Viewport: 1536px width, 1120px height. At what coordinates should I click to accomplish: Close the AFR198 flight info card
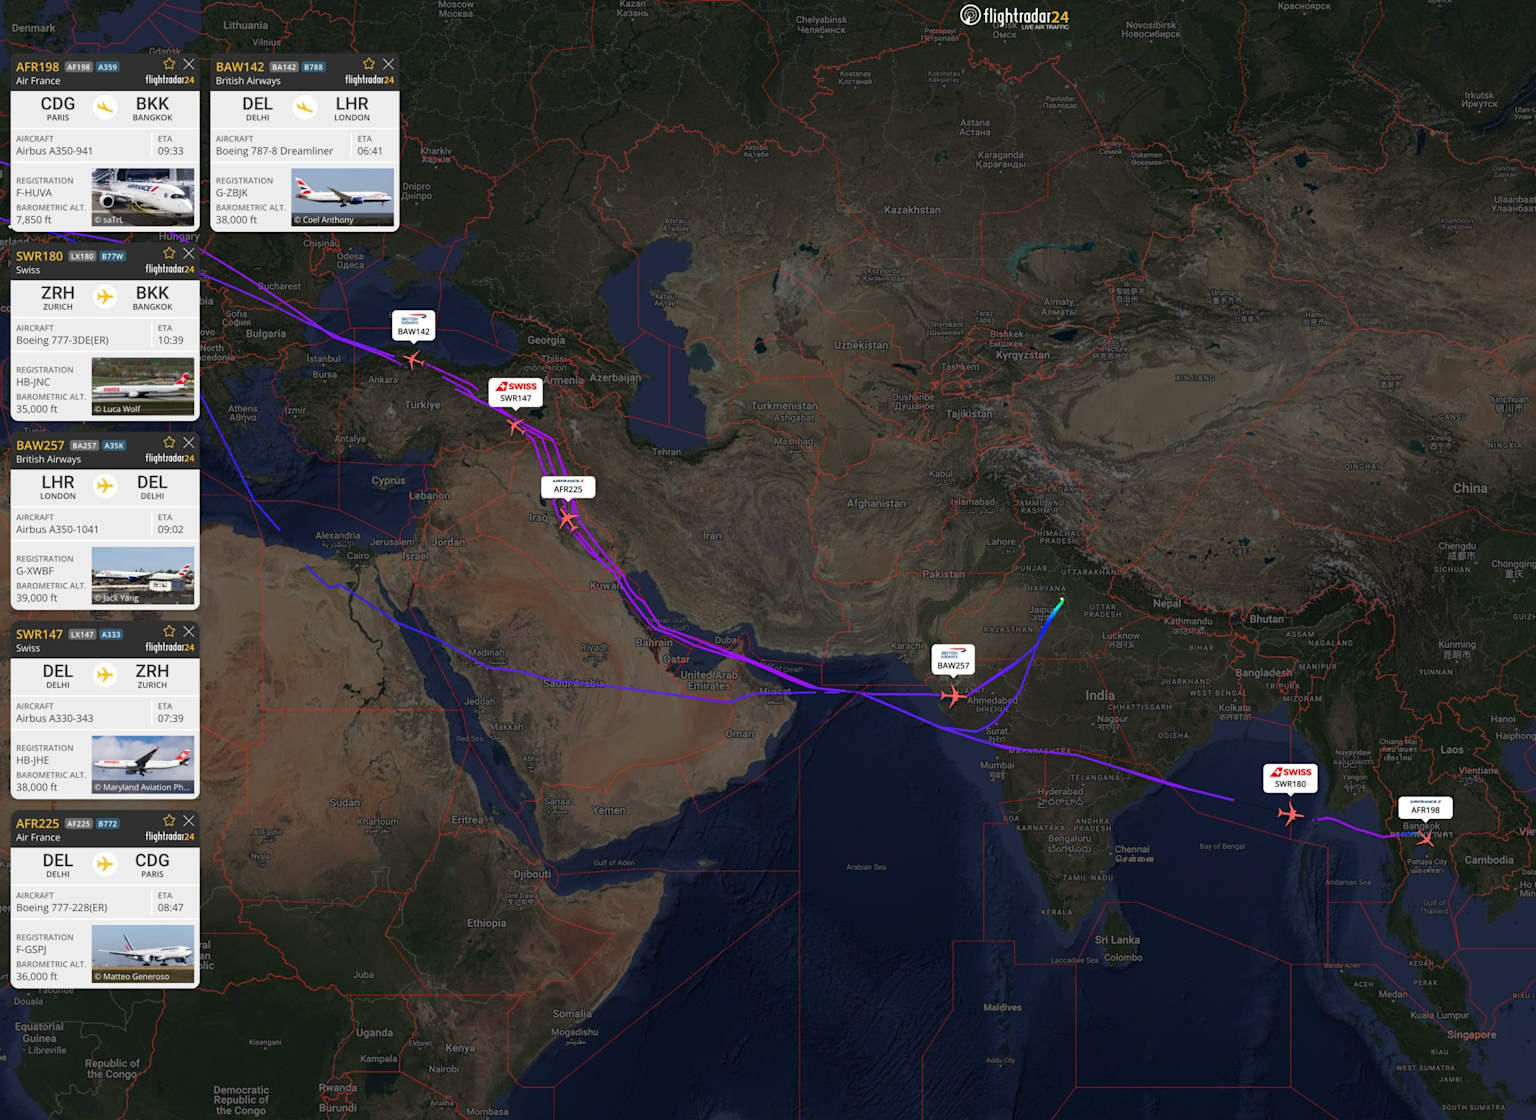pos(189,64)
